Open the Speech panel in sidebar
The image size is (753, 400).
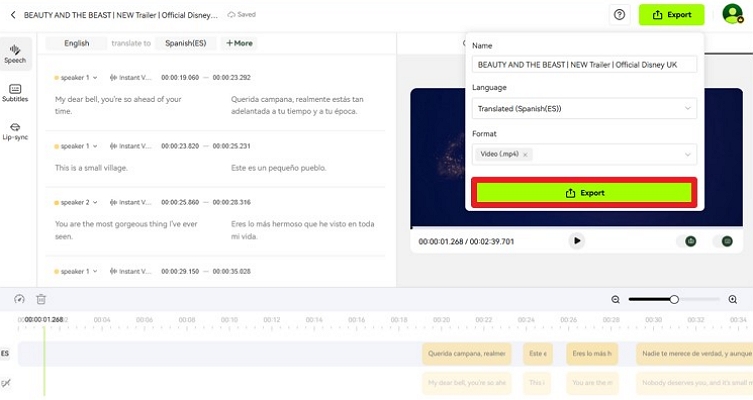point(15,52)
